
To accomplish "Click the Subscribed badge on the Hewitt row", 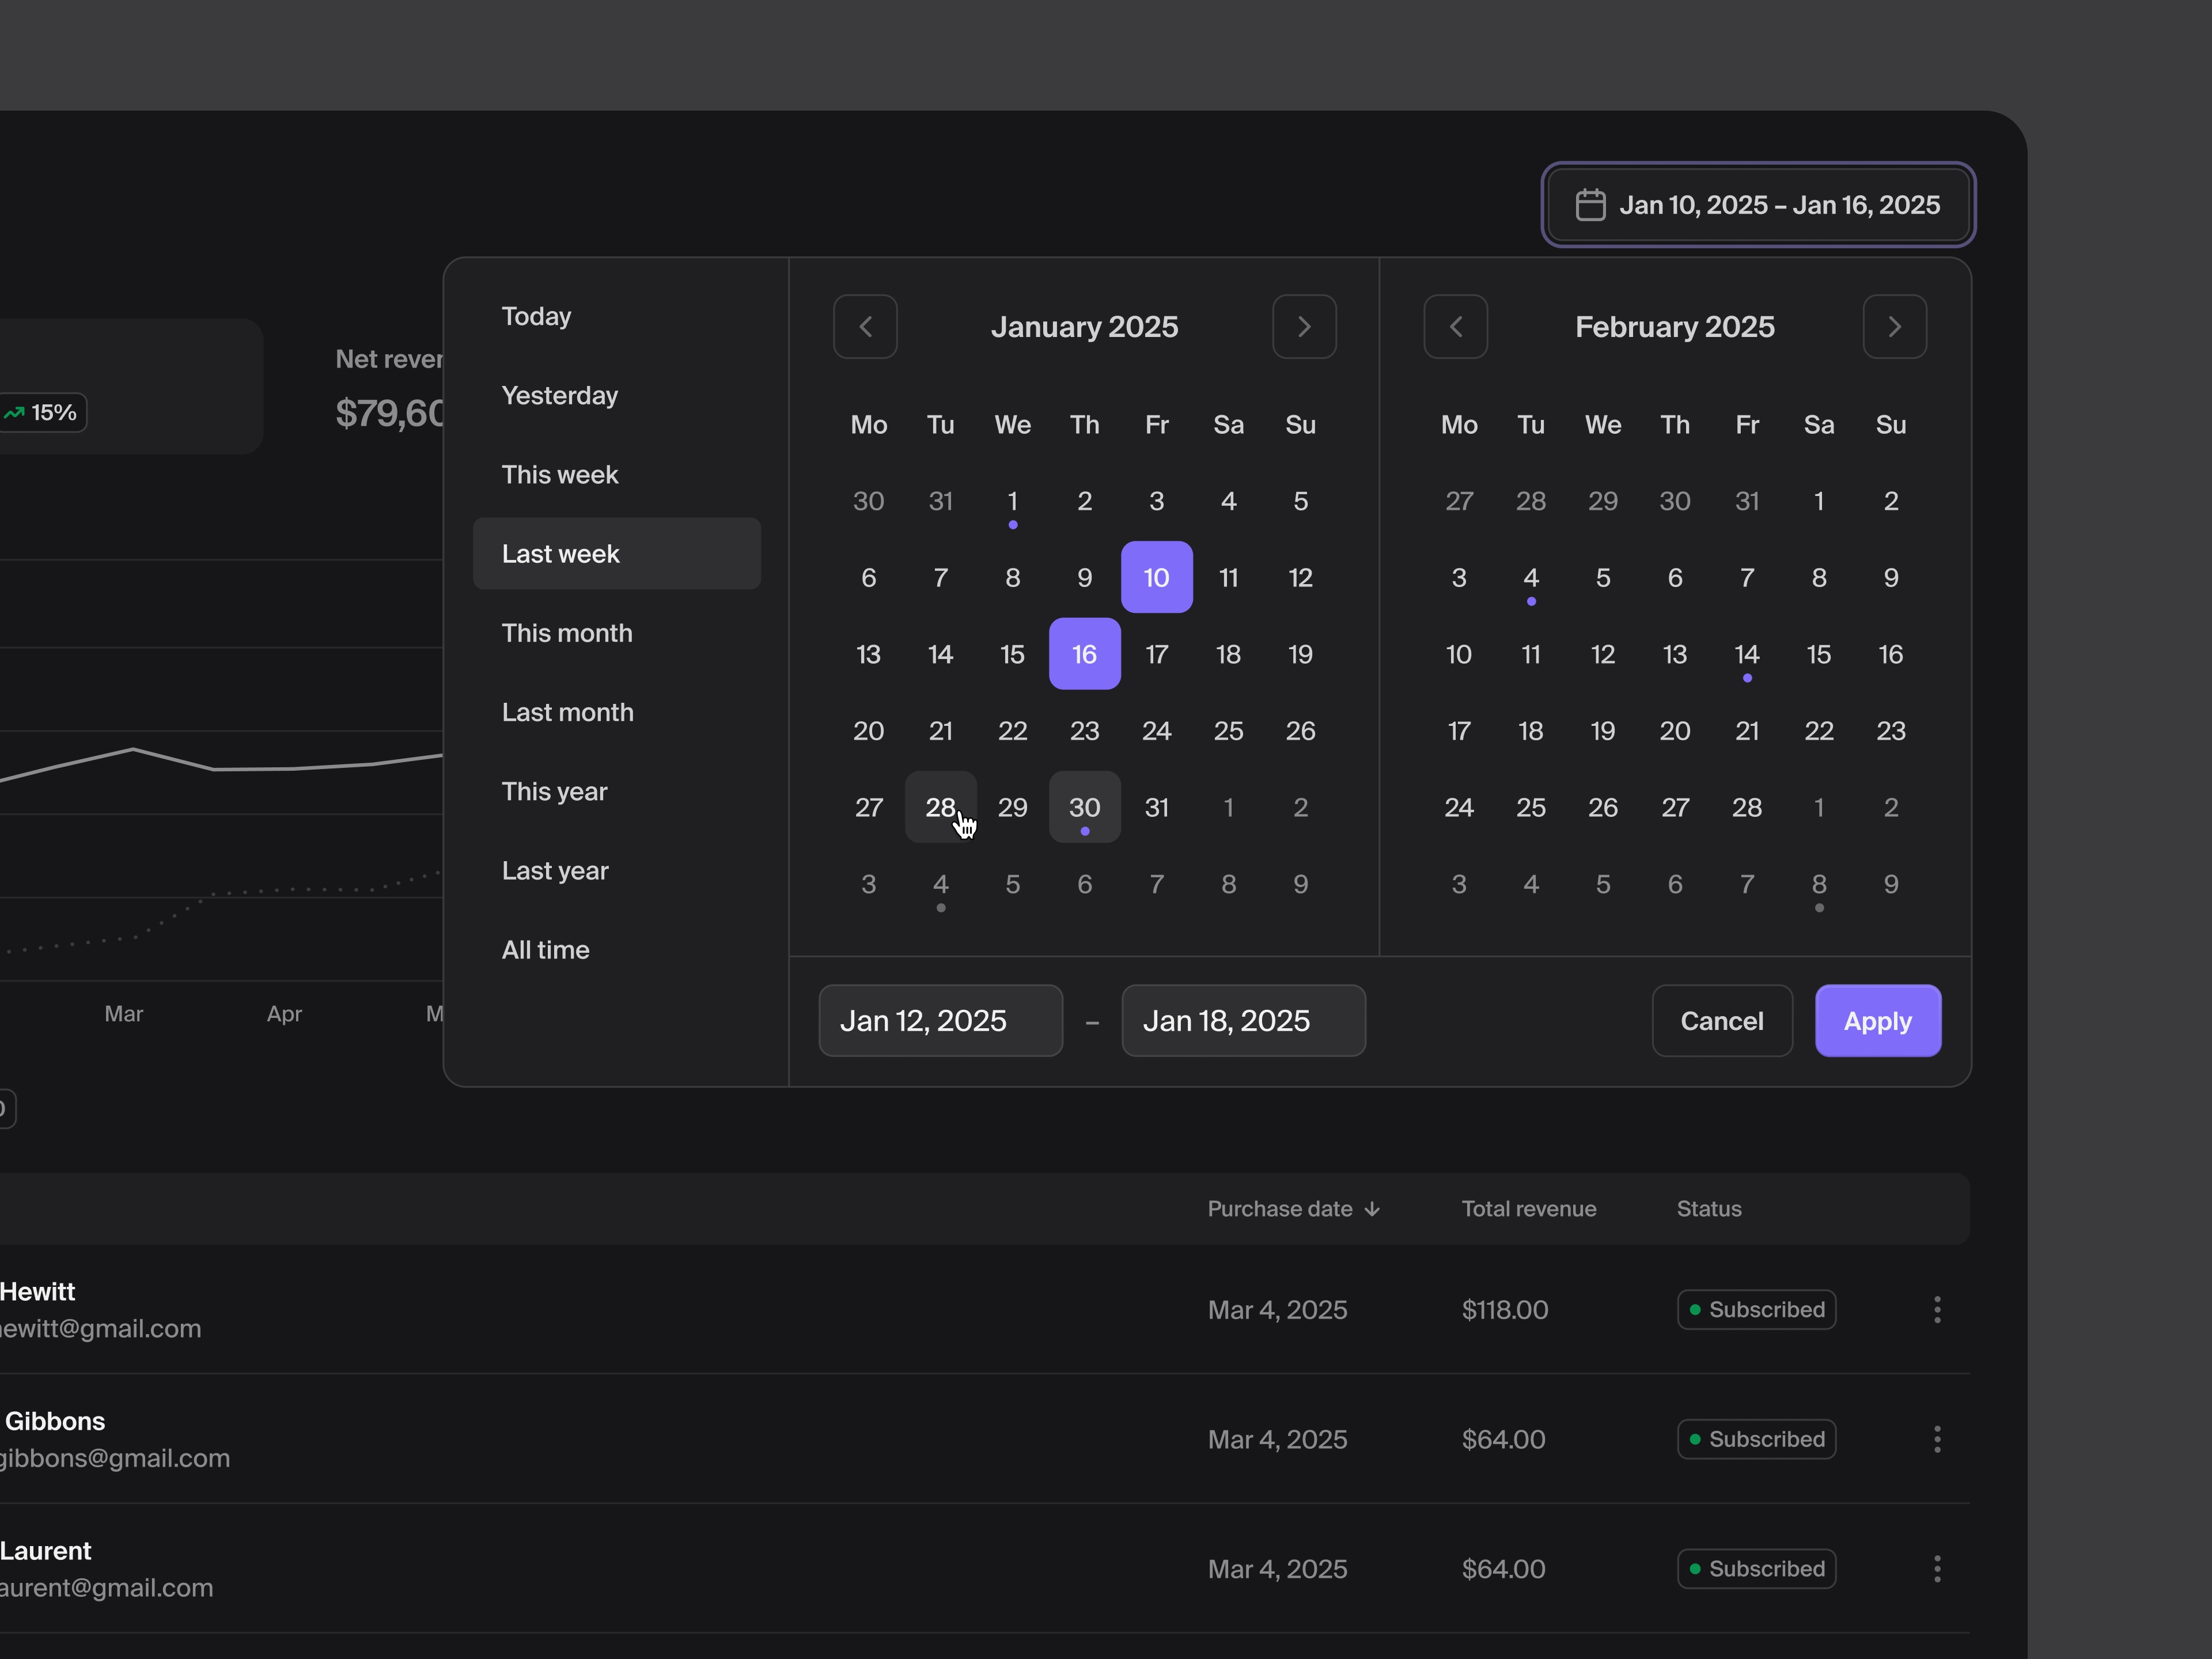I will [x=1756, y=1309].
